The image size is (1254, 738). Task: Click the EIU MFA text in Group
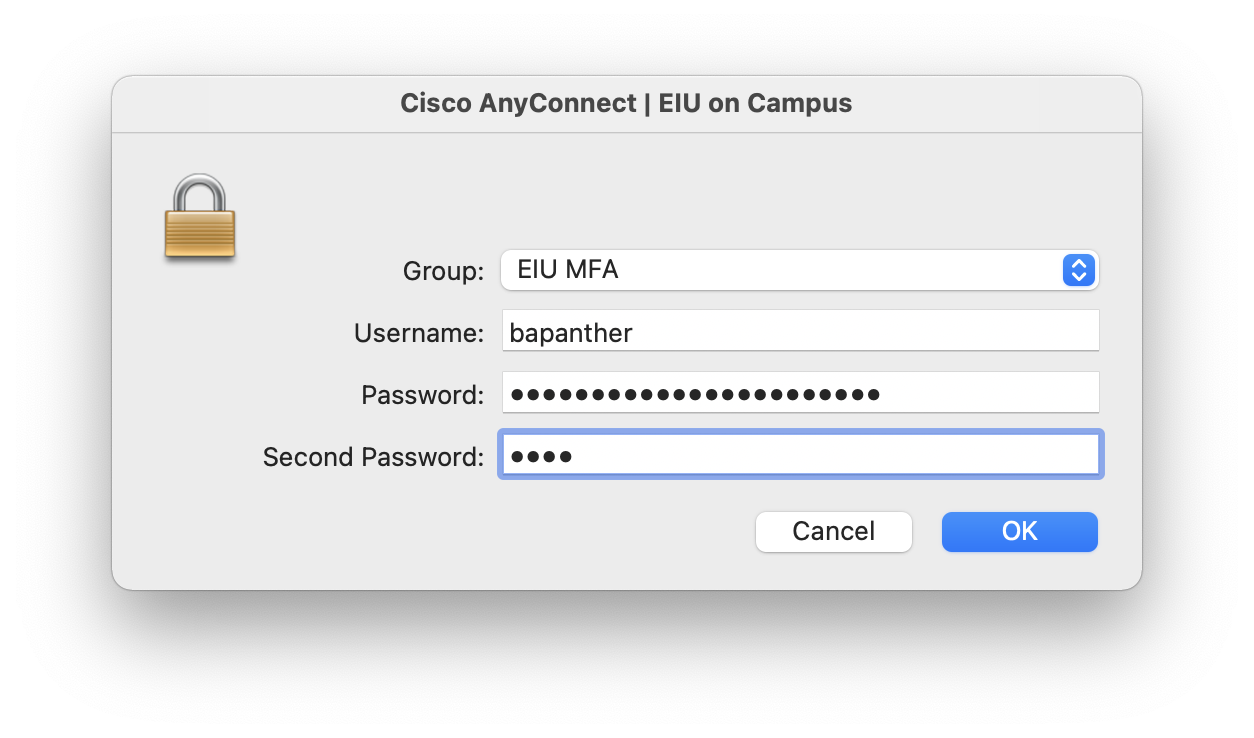pos(567,270)
